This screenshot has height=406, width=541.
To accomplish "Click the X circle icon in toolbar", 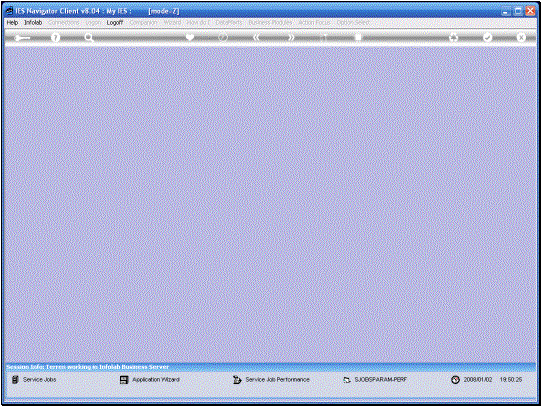I will (x=521, y=37).
